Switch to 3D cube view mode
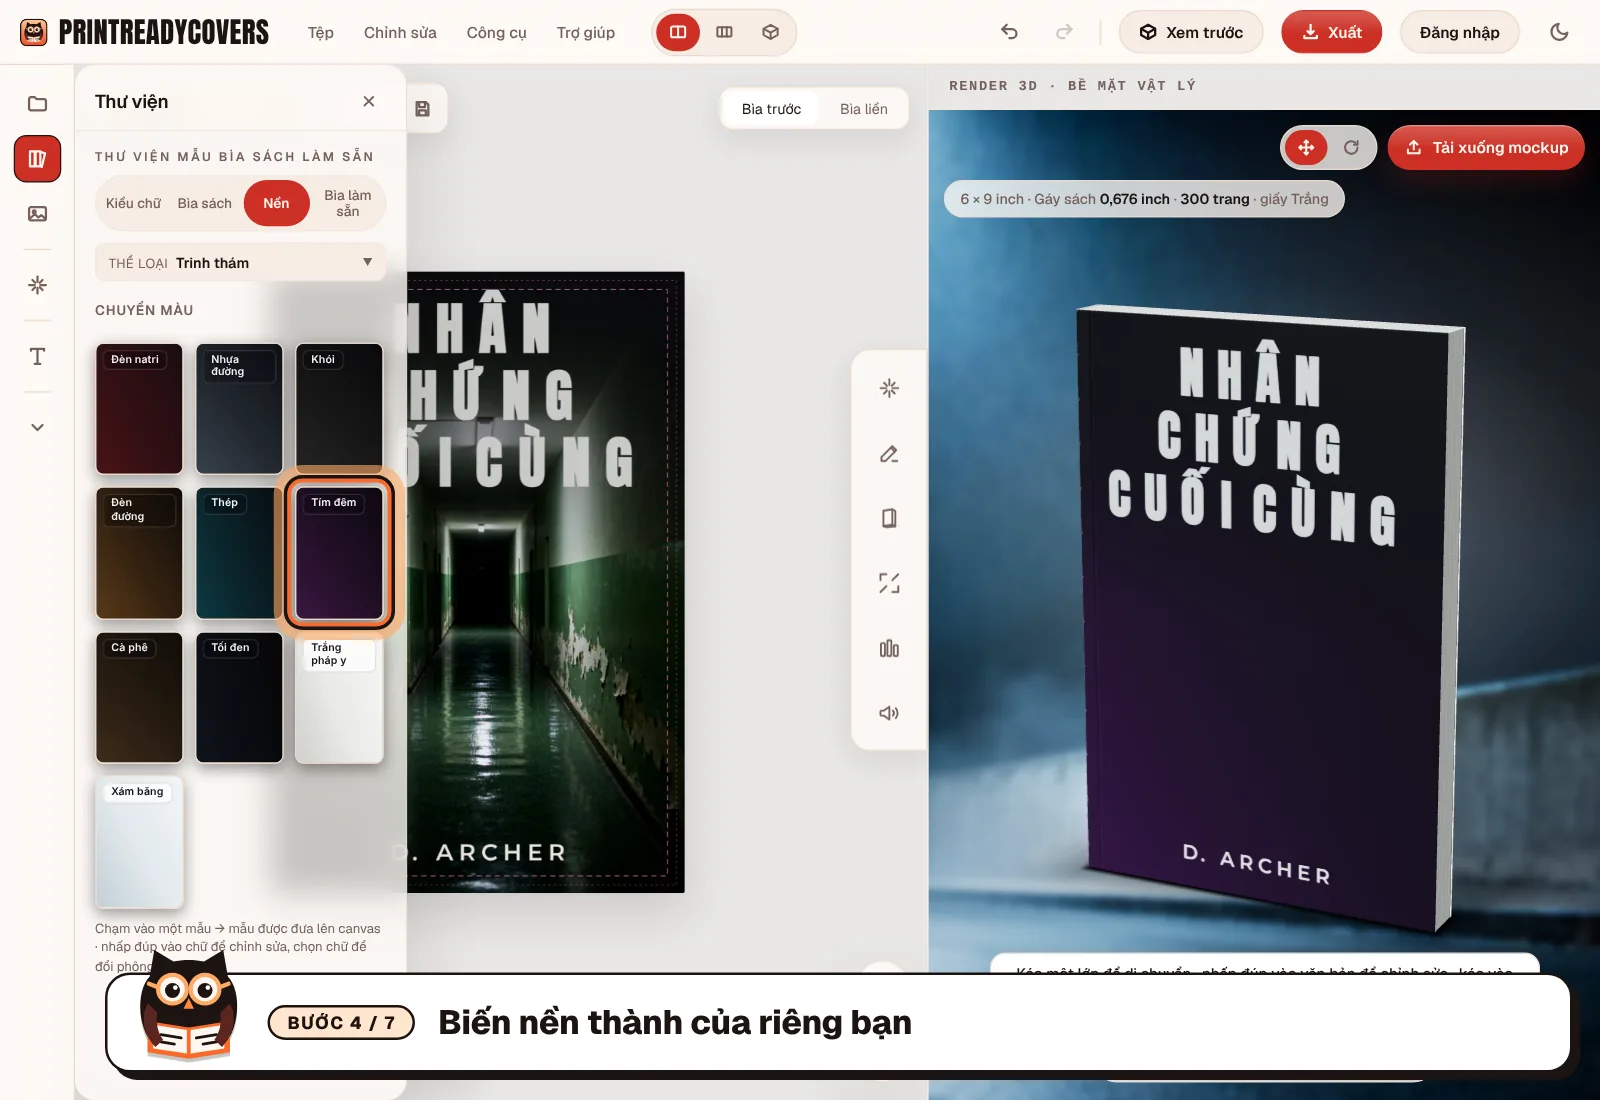The width and height of the screenshot is (1600, 1100). [770, 32]
